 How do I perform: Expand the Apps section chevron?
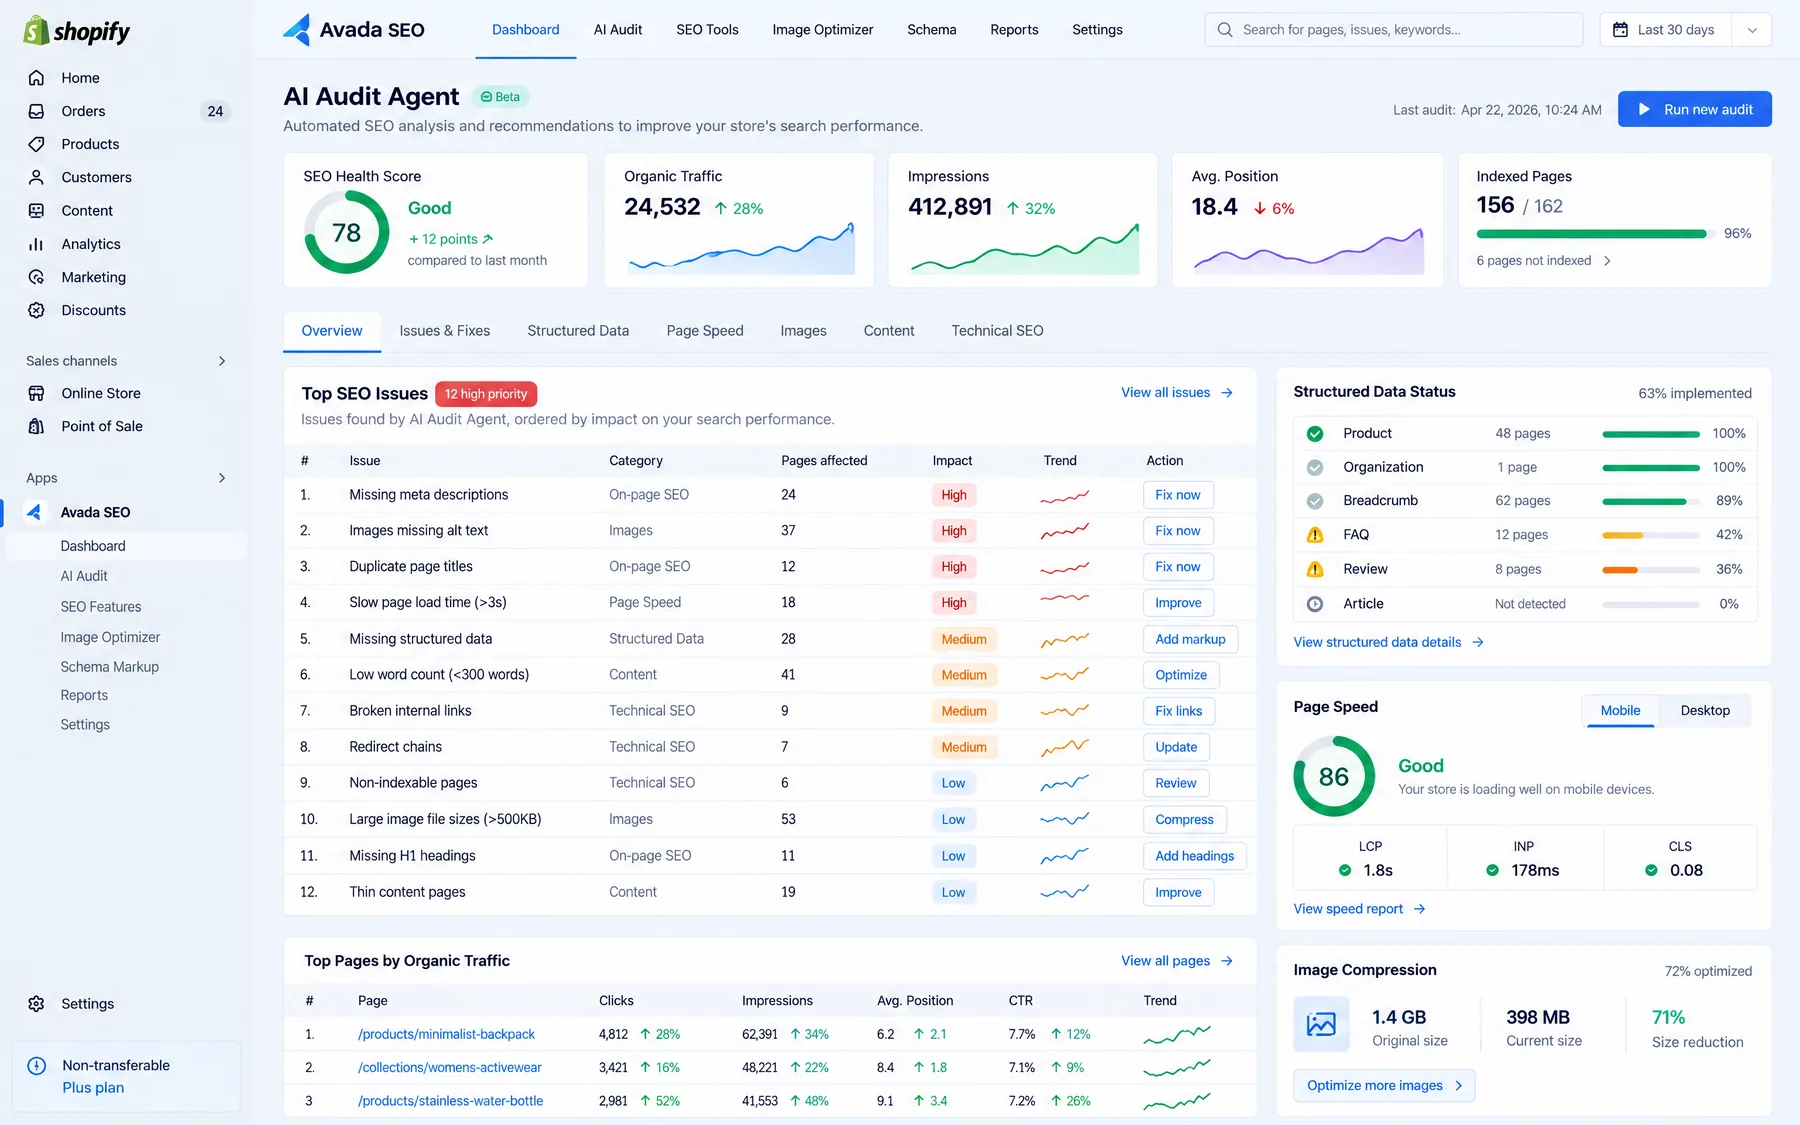222,478
